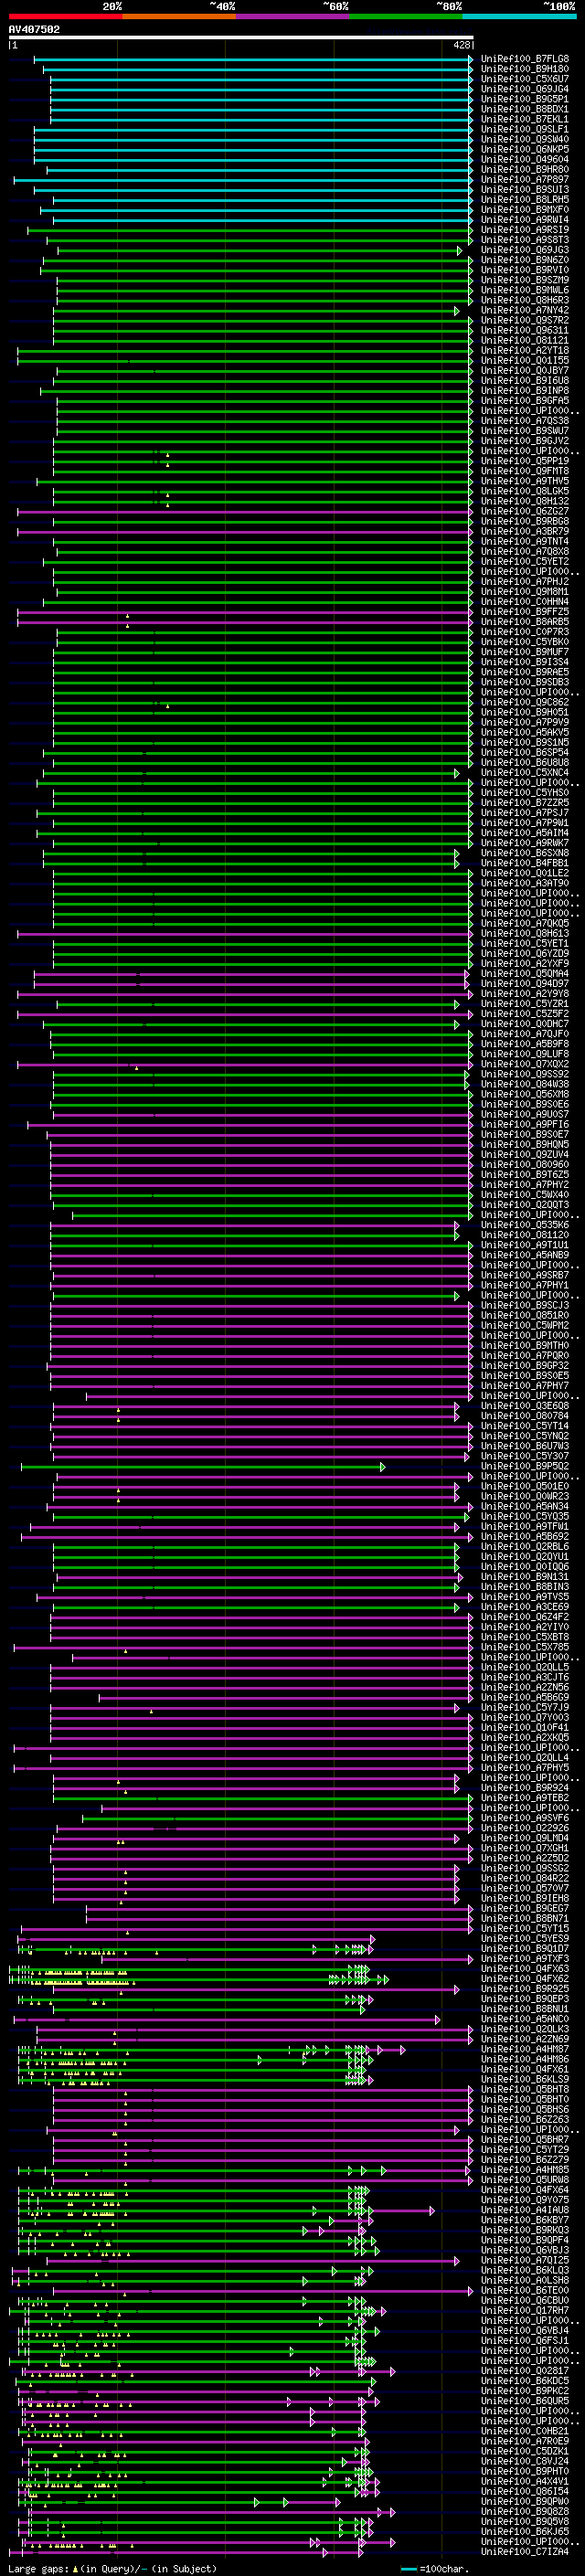
Task: Select hit UniRef100_C5YES9
Action: coord(524,1938)
